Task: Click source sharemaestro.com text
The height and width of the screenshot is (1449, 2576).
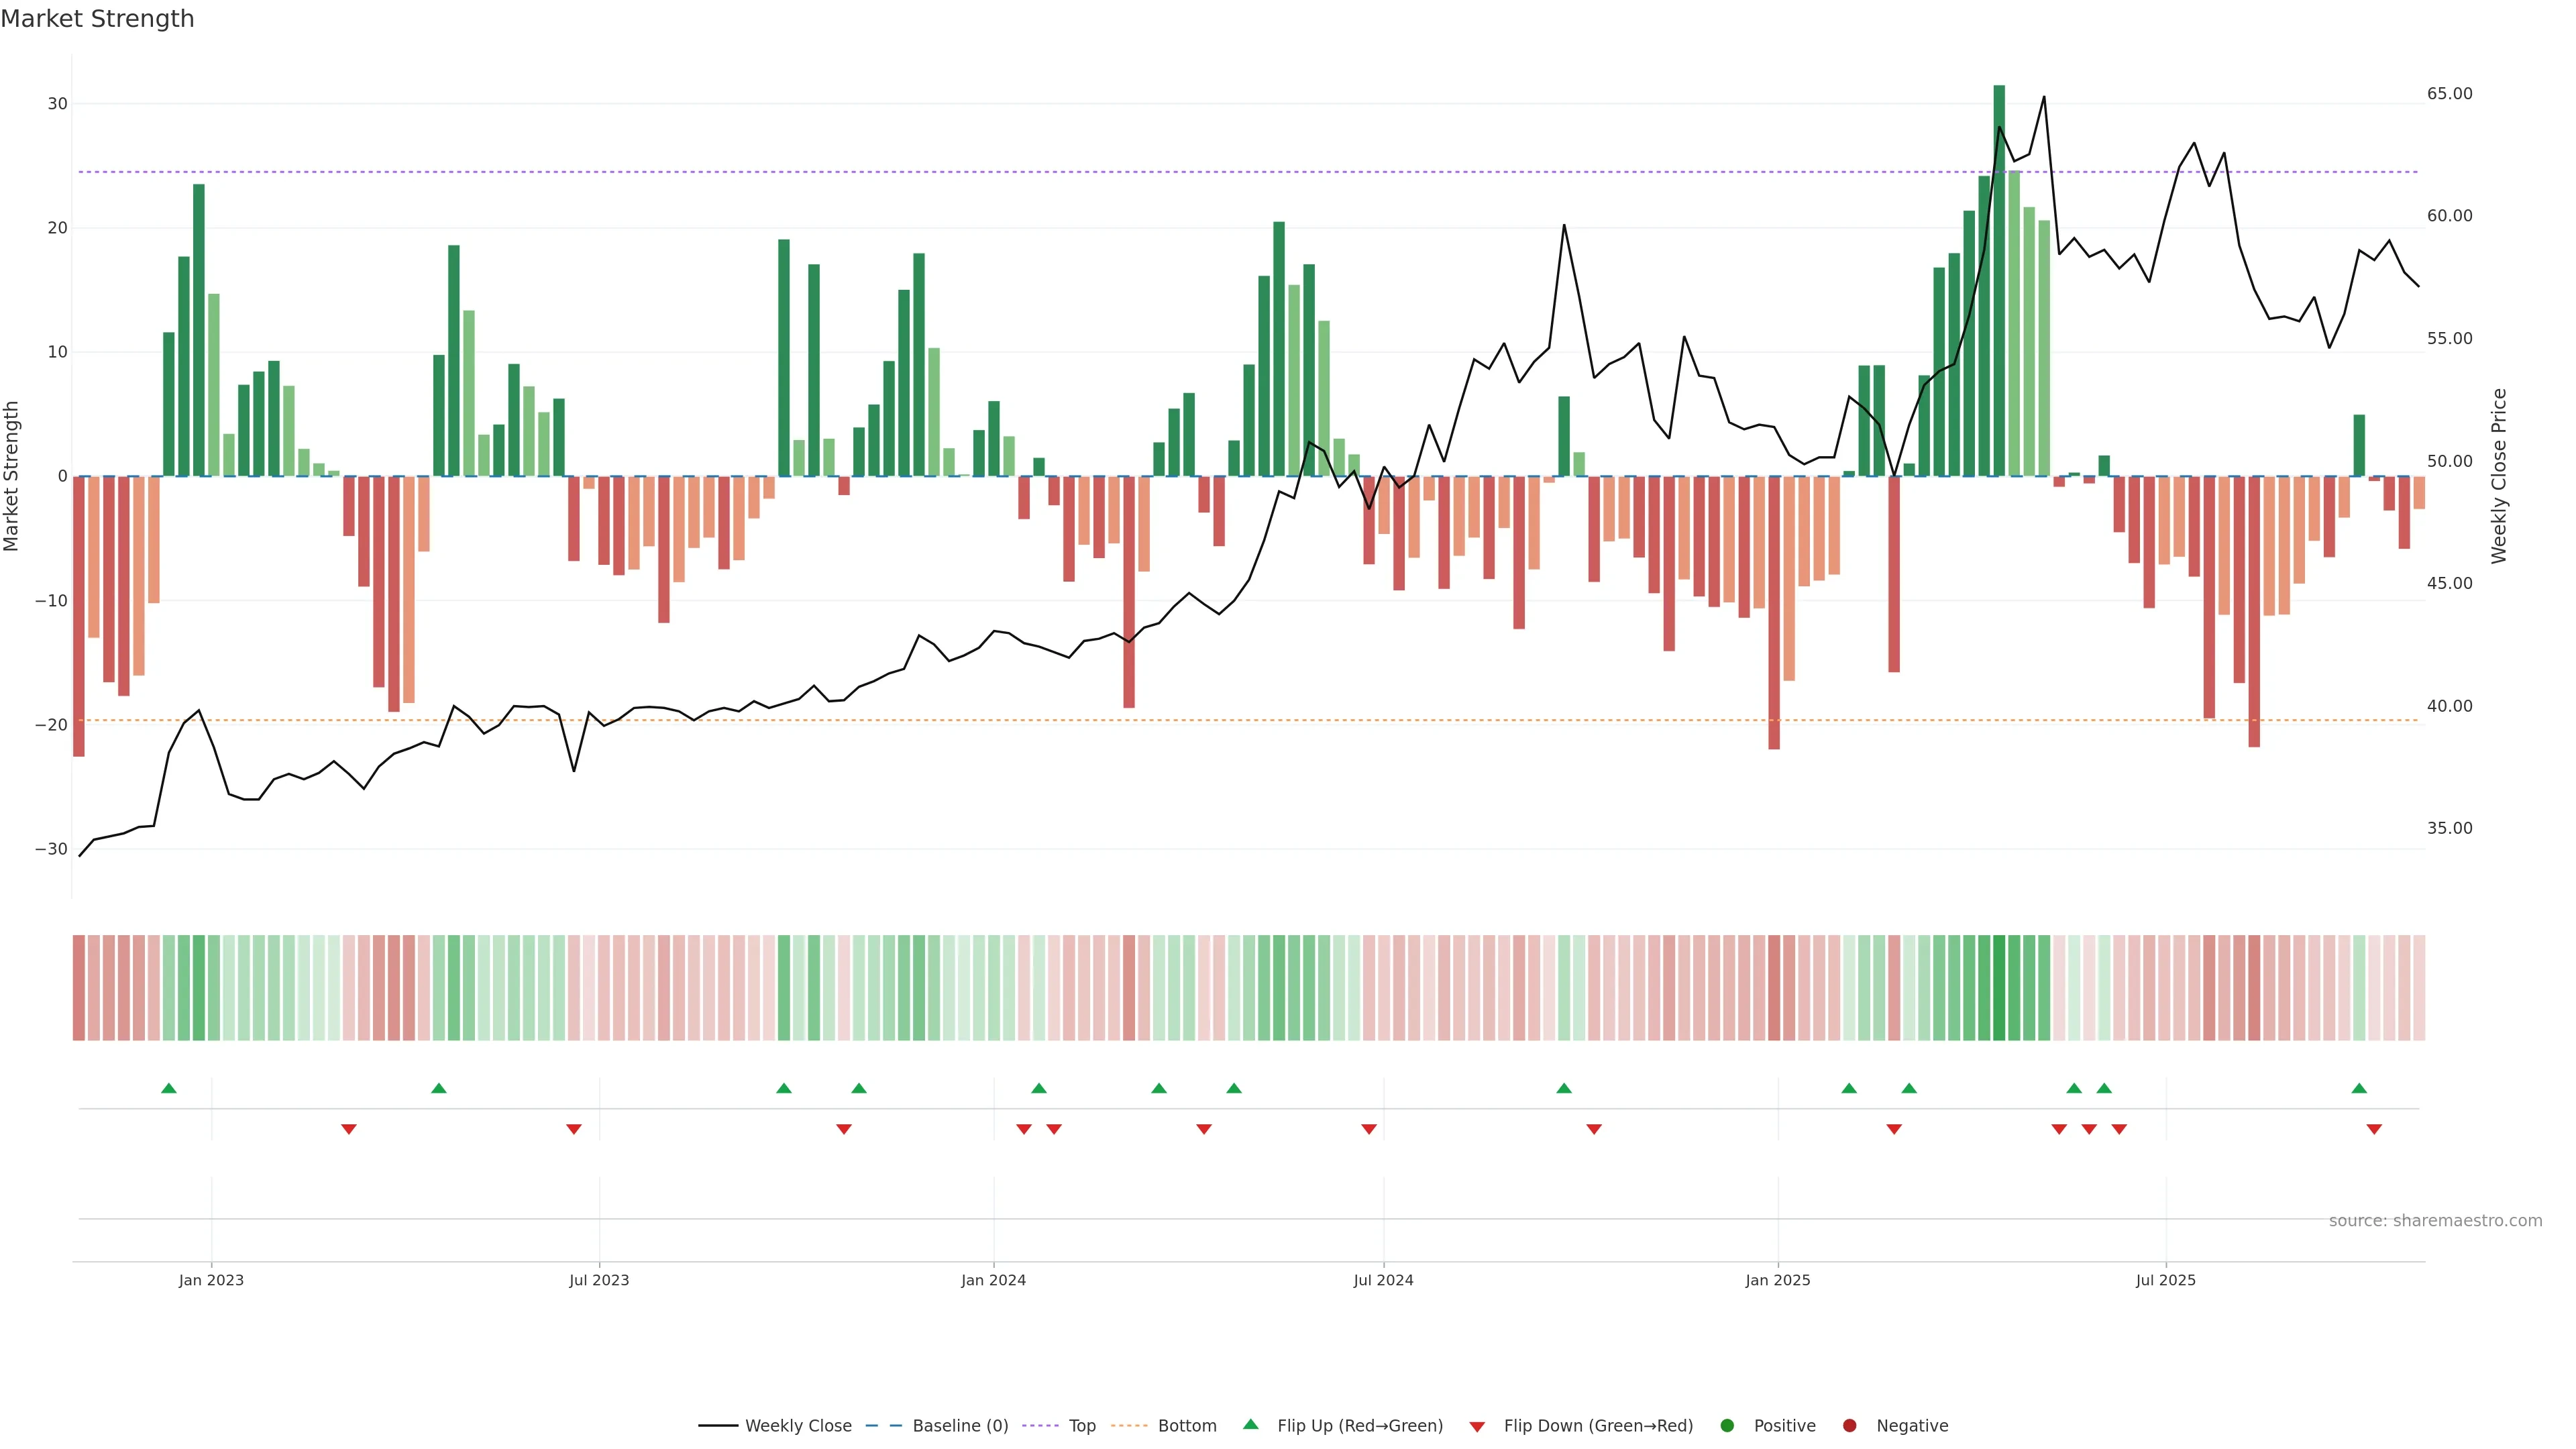Action: click(2435, 1220)
